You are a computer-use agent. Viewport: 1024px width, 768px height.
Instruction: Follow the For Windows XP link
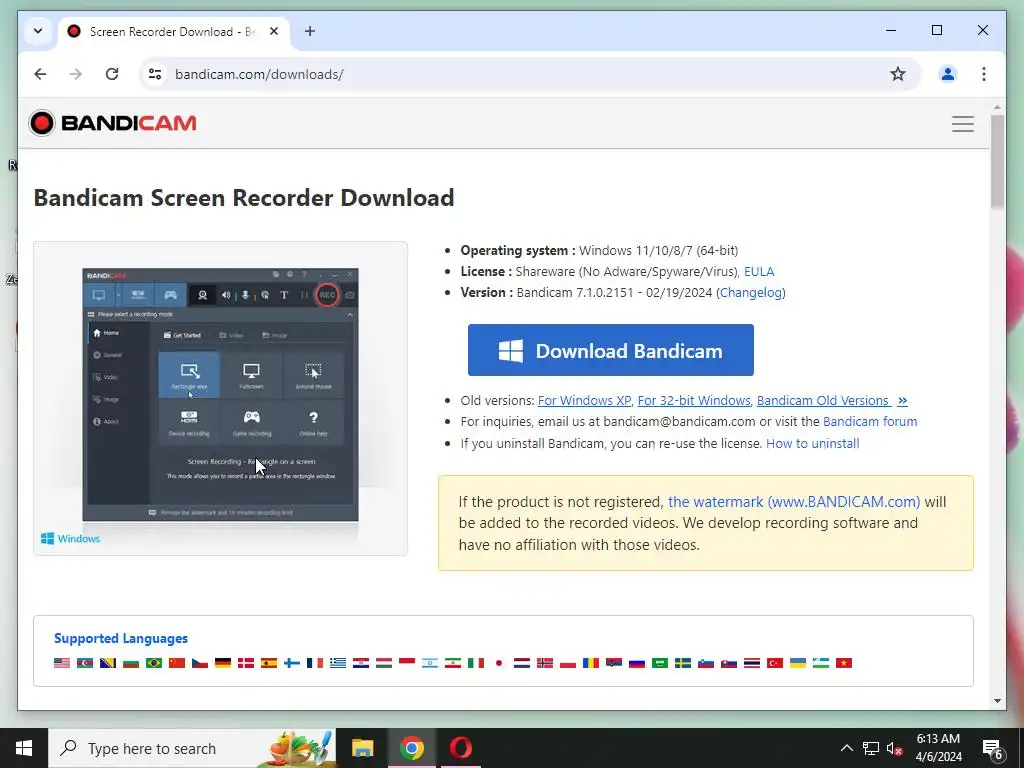[584, 400]
